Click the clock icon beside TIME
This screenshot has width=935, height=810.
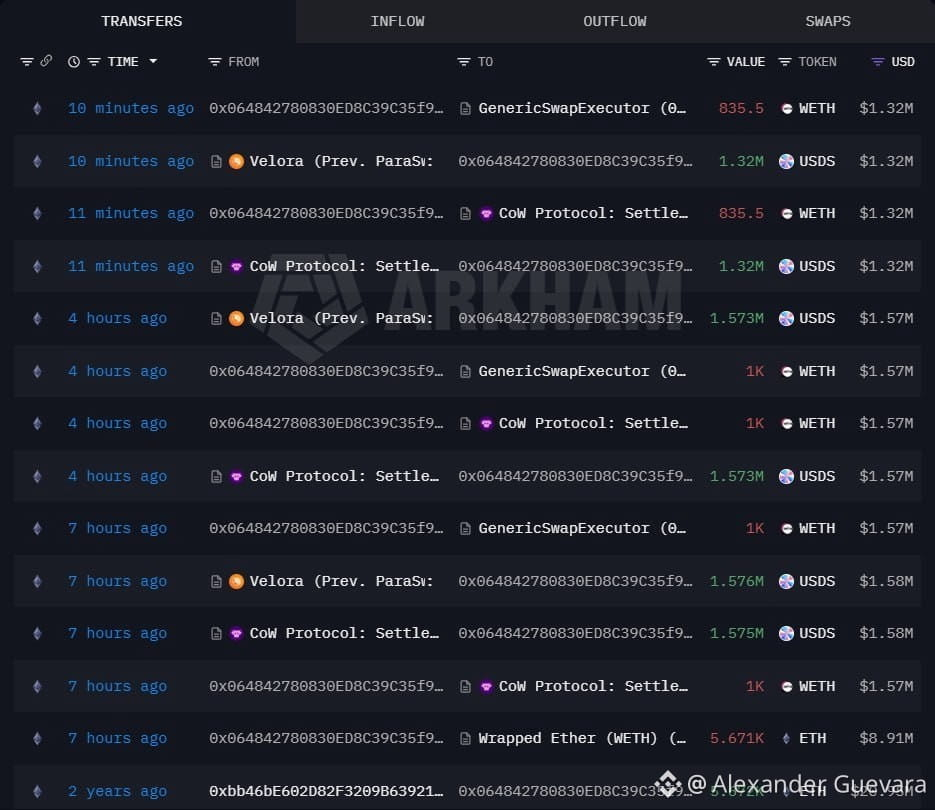73,62
